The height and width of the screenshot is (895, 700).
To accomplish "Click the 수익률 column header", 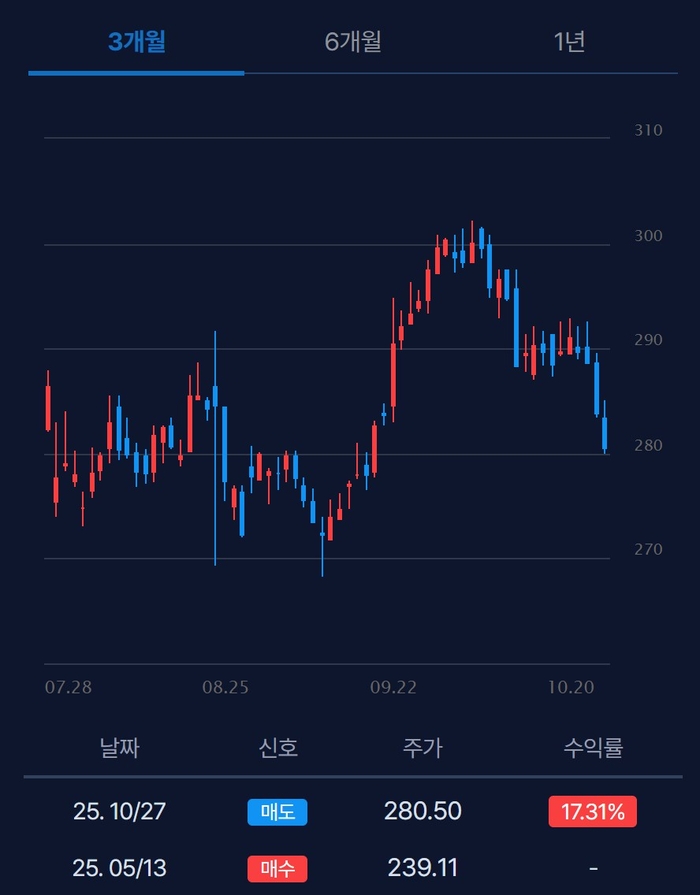I will (x=592, y=747).
